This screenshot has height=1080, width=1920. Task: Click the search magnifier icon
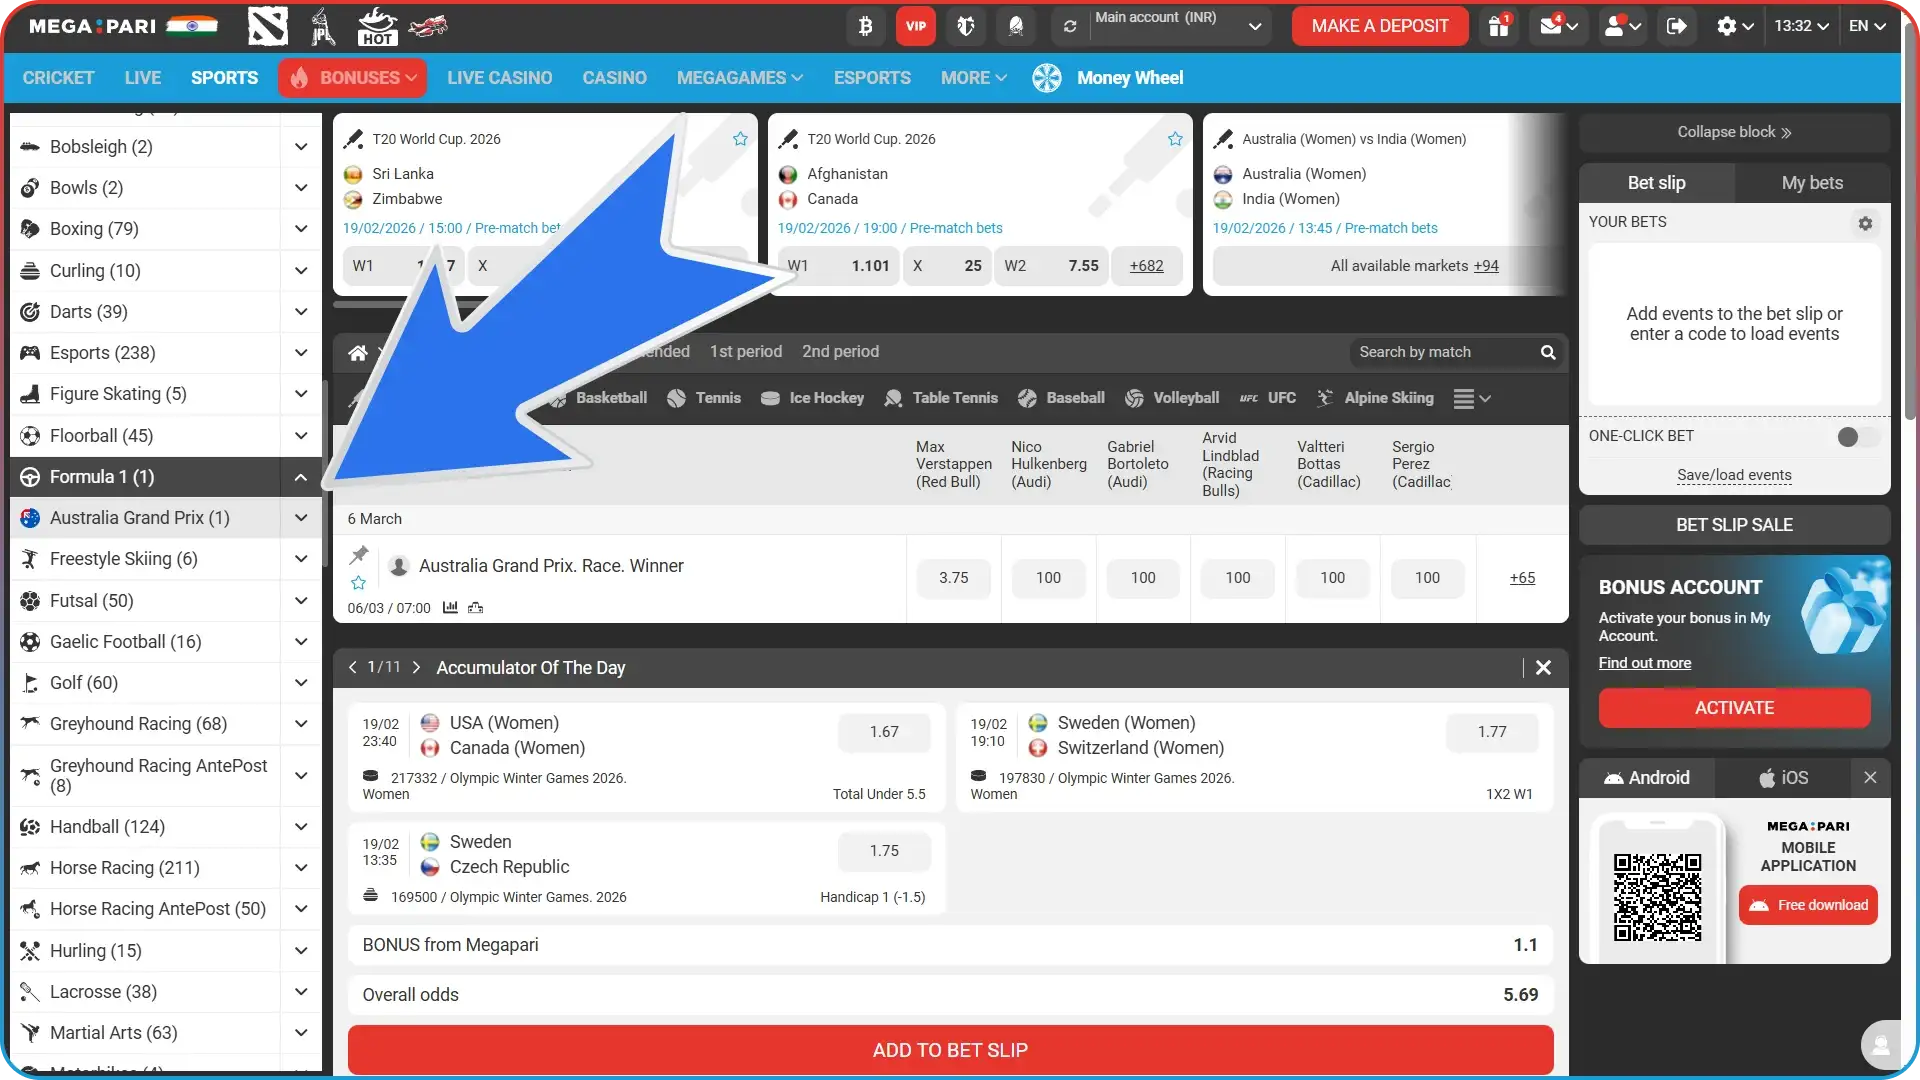point(1548,352)
